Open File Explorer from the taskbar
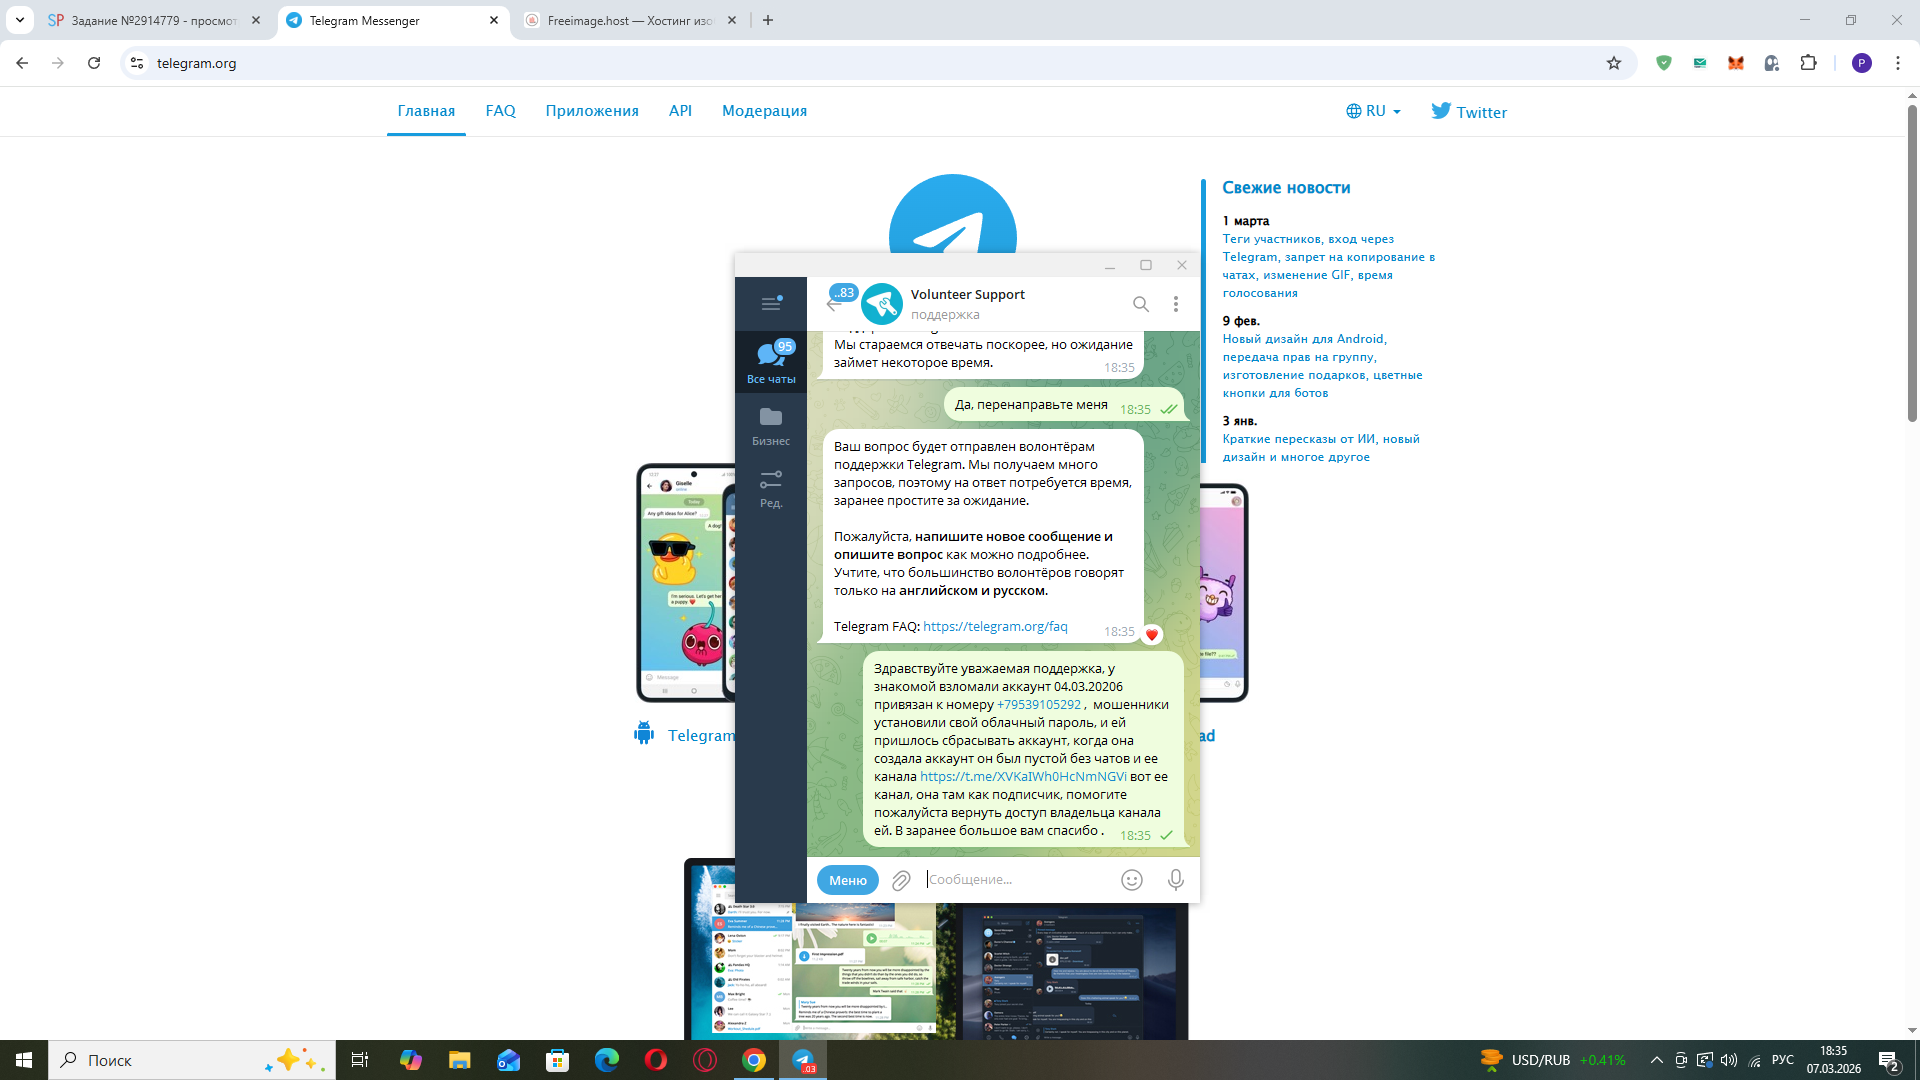Screen dimensions: 1920x1080 (459, 1060)
